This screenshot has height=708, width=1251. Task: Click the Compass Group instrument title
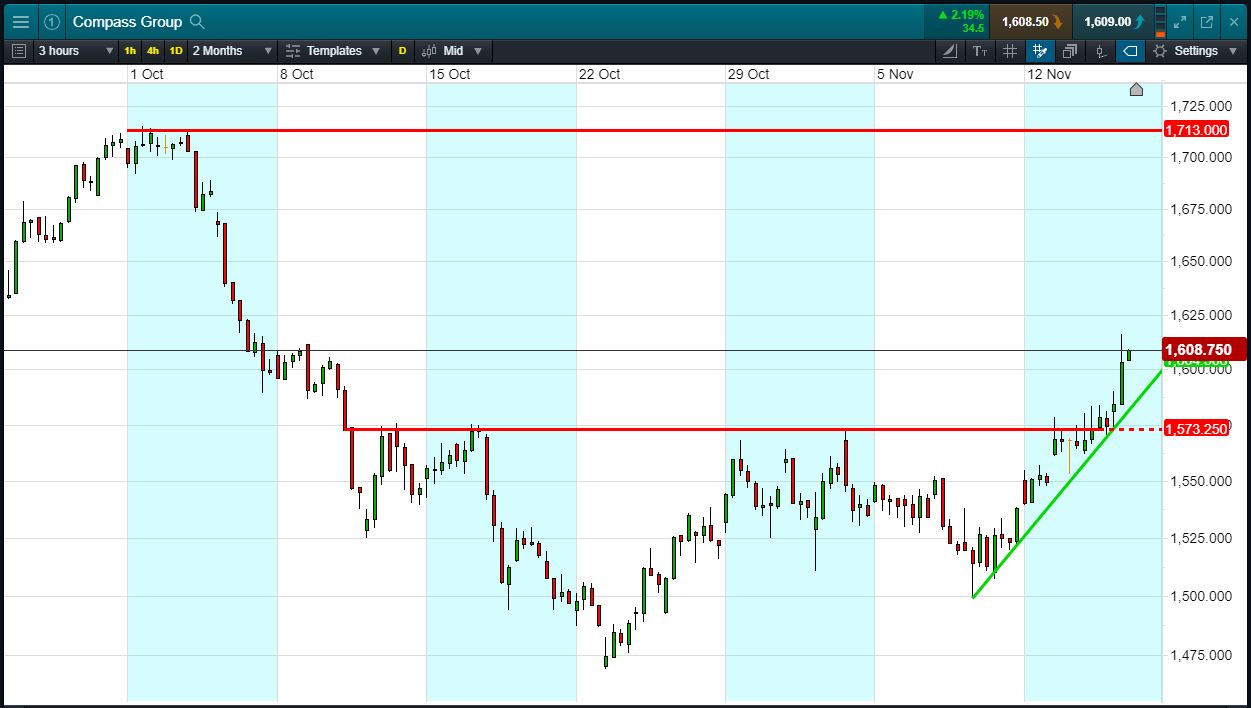tap(127, 21)
